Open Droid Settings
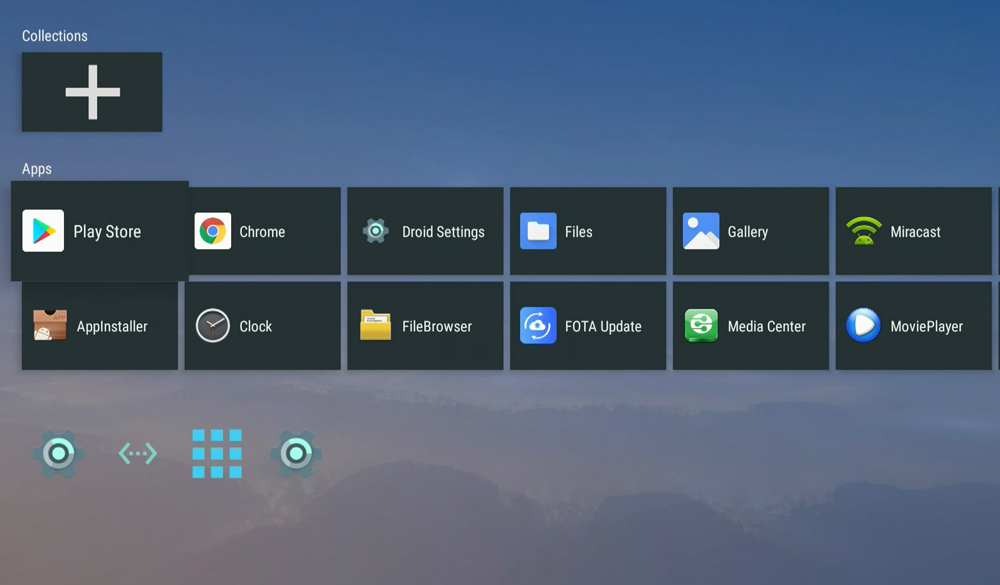1000x585 pixels. point(425,231)
